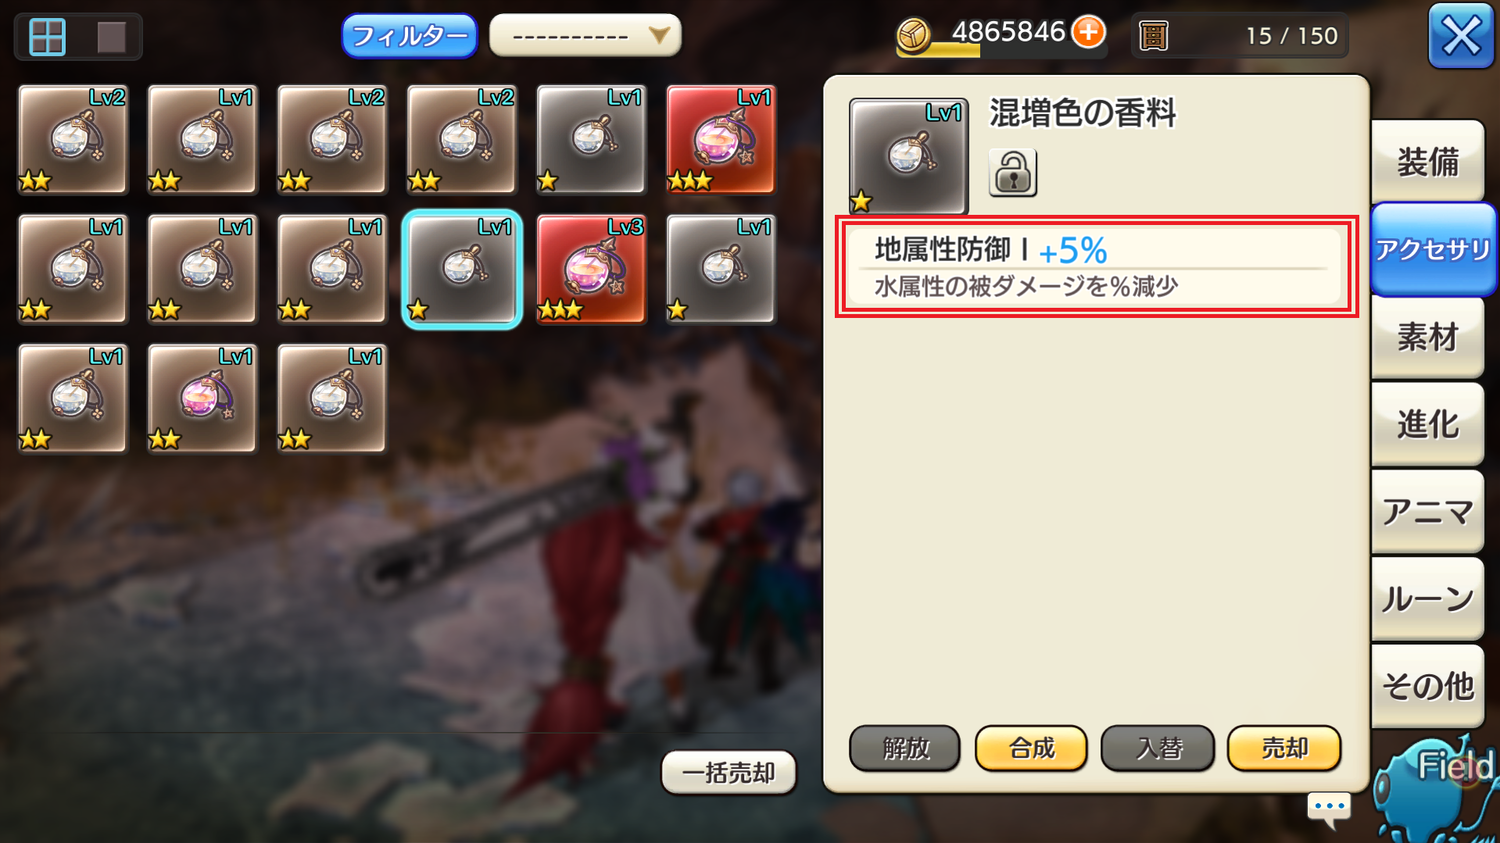Viewport: 1500px width, 843px height.
Task: Toggle the item lock padlock icon
Action: [1012, 172]
